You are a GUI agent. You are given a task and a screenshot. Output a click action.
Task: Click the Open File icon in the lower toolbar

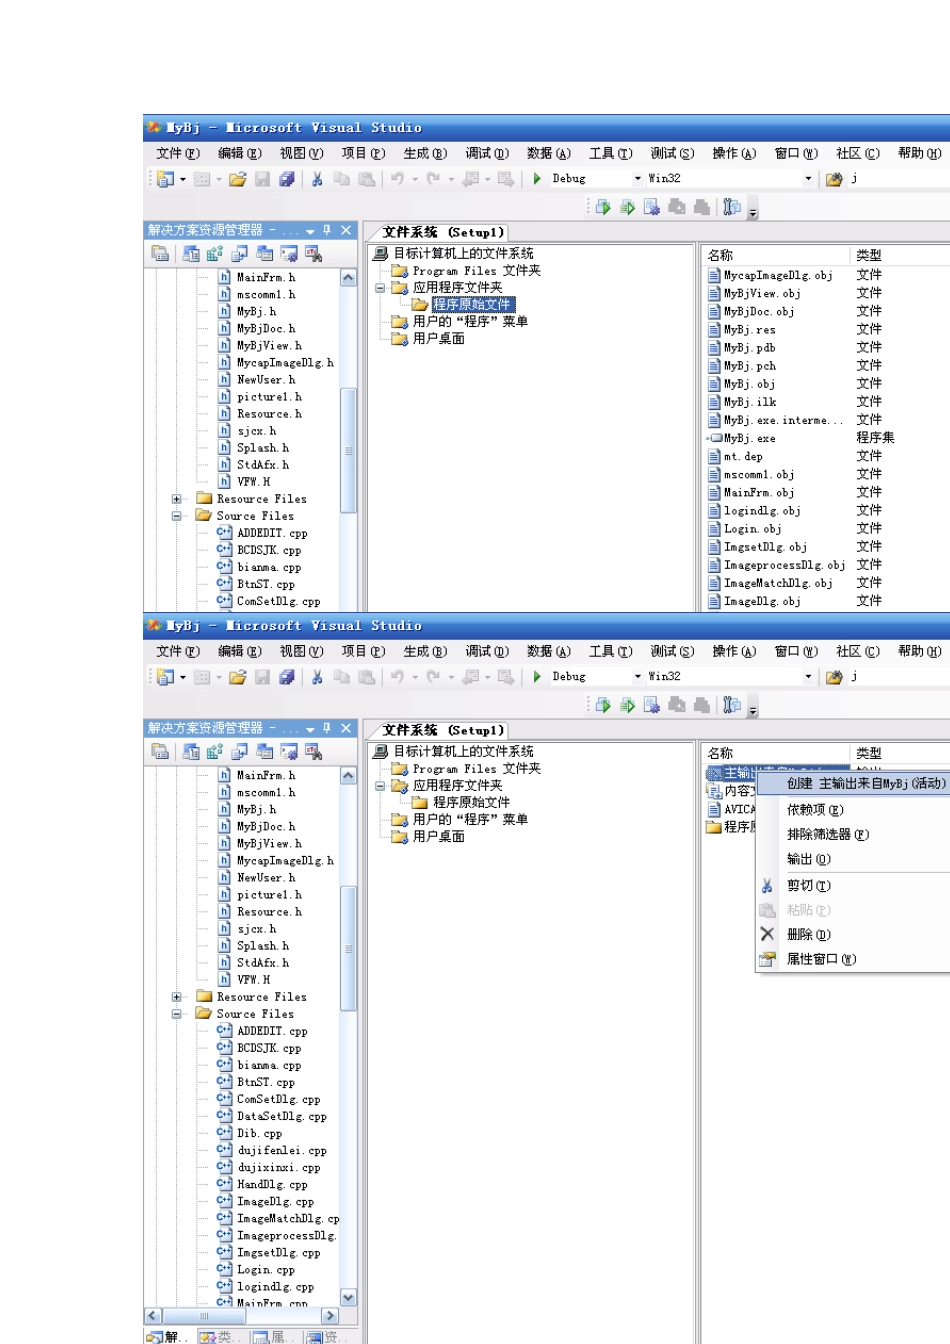[238, 677]
